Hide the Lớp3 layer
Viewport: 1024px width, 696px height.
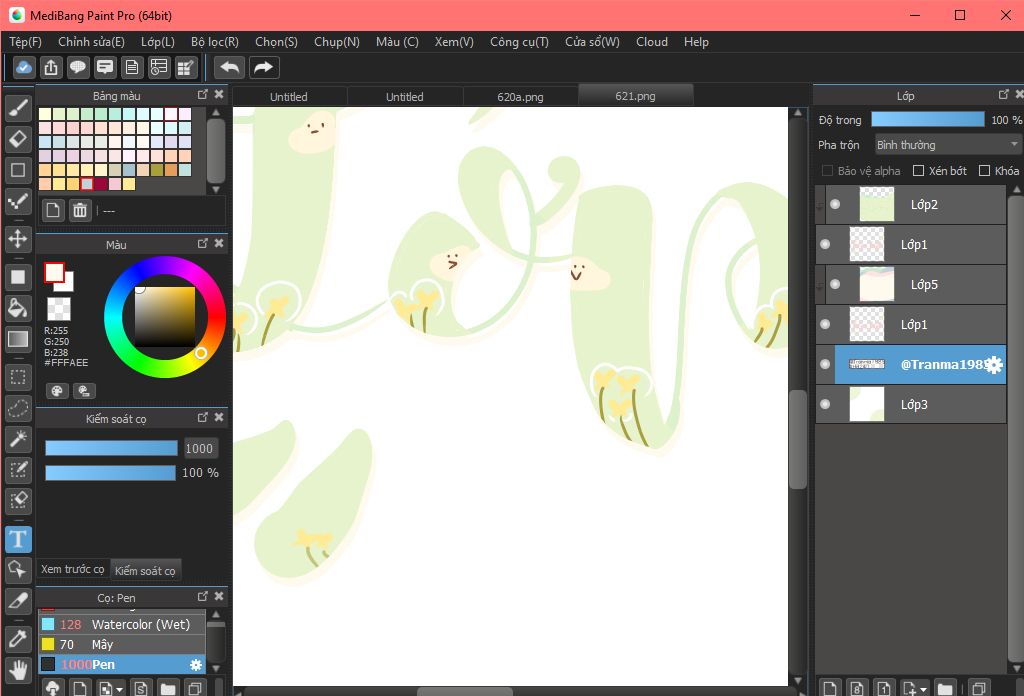click(825, 404)
